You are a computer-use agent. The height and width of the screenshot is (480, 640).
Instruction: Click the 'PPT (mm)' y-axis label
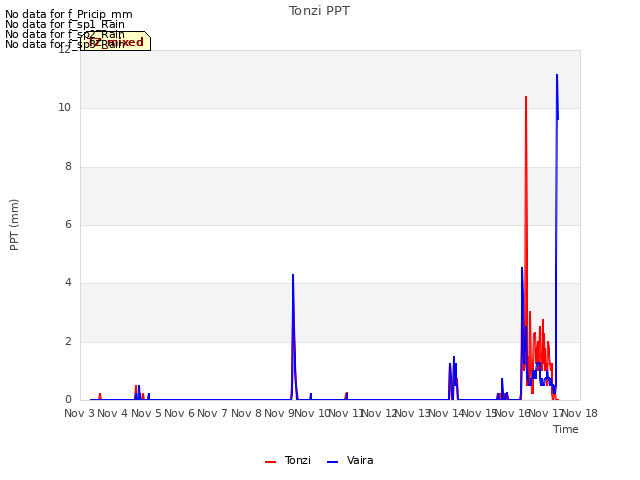(14, 225)
